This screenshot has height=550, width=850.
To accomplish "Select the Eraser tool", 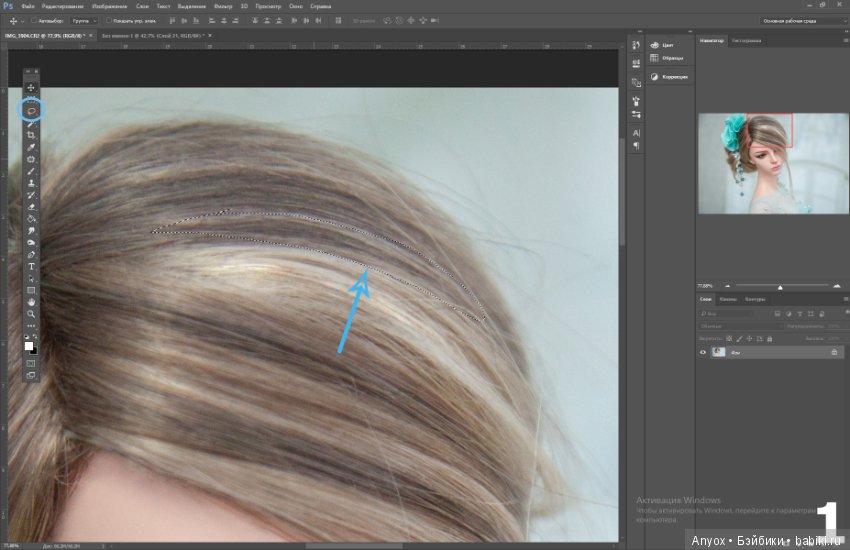I will (31, 207).
